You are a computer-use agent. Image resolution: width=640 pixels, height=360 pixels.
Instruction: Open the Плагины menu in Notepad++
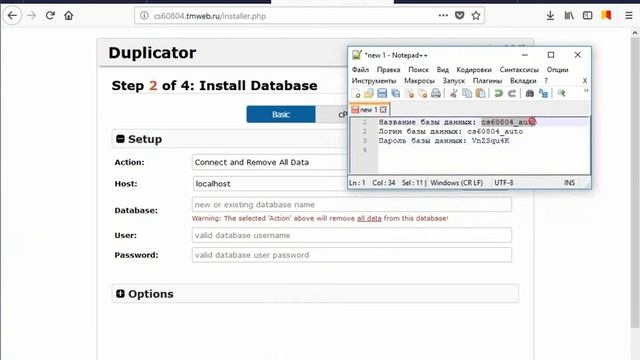pos(487,81)
